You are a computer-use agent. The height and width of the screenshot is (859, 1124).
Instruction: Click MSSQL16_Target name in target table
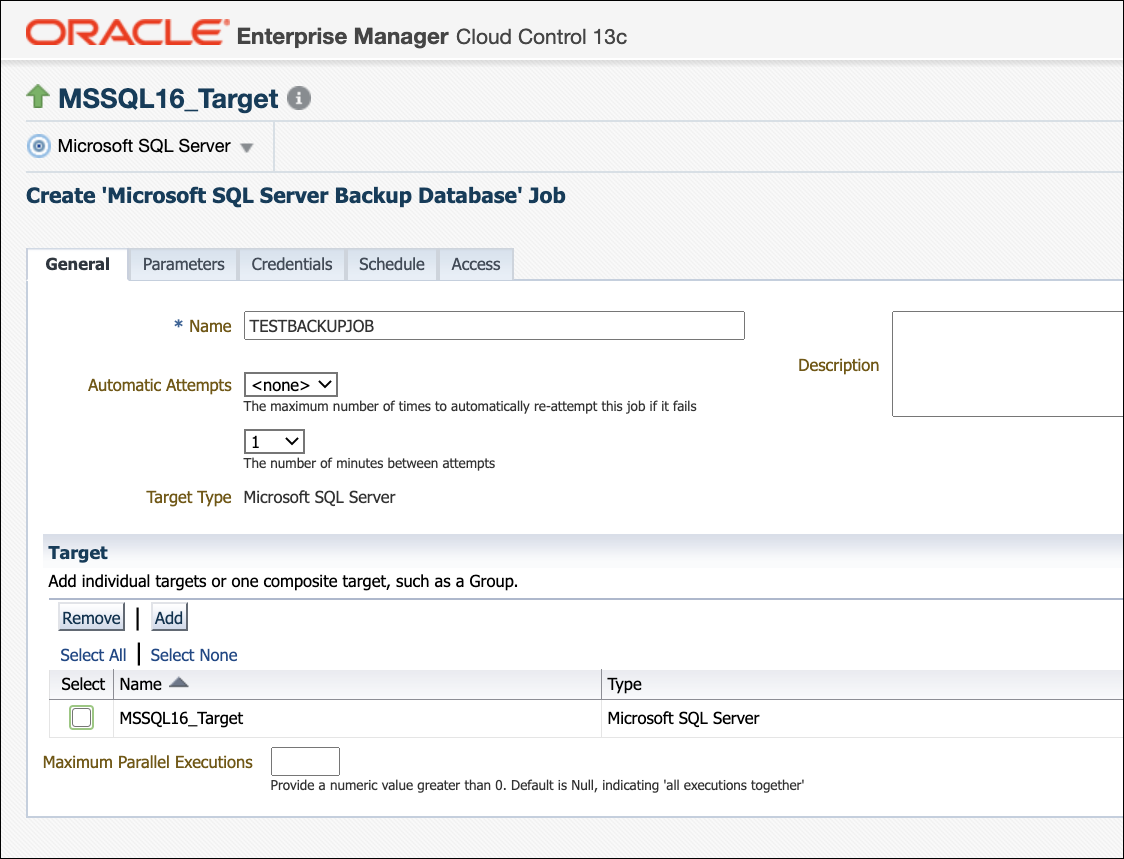pyautogui.click(x=181, y=718)
